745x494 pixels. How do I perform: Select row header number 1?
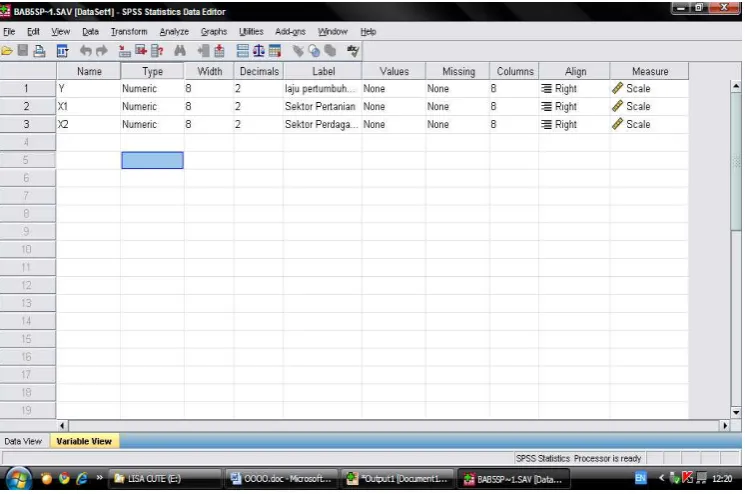(x=28, y=88)
